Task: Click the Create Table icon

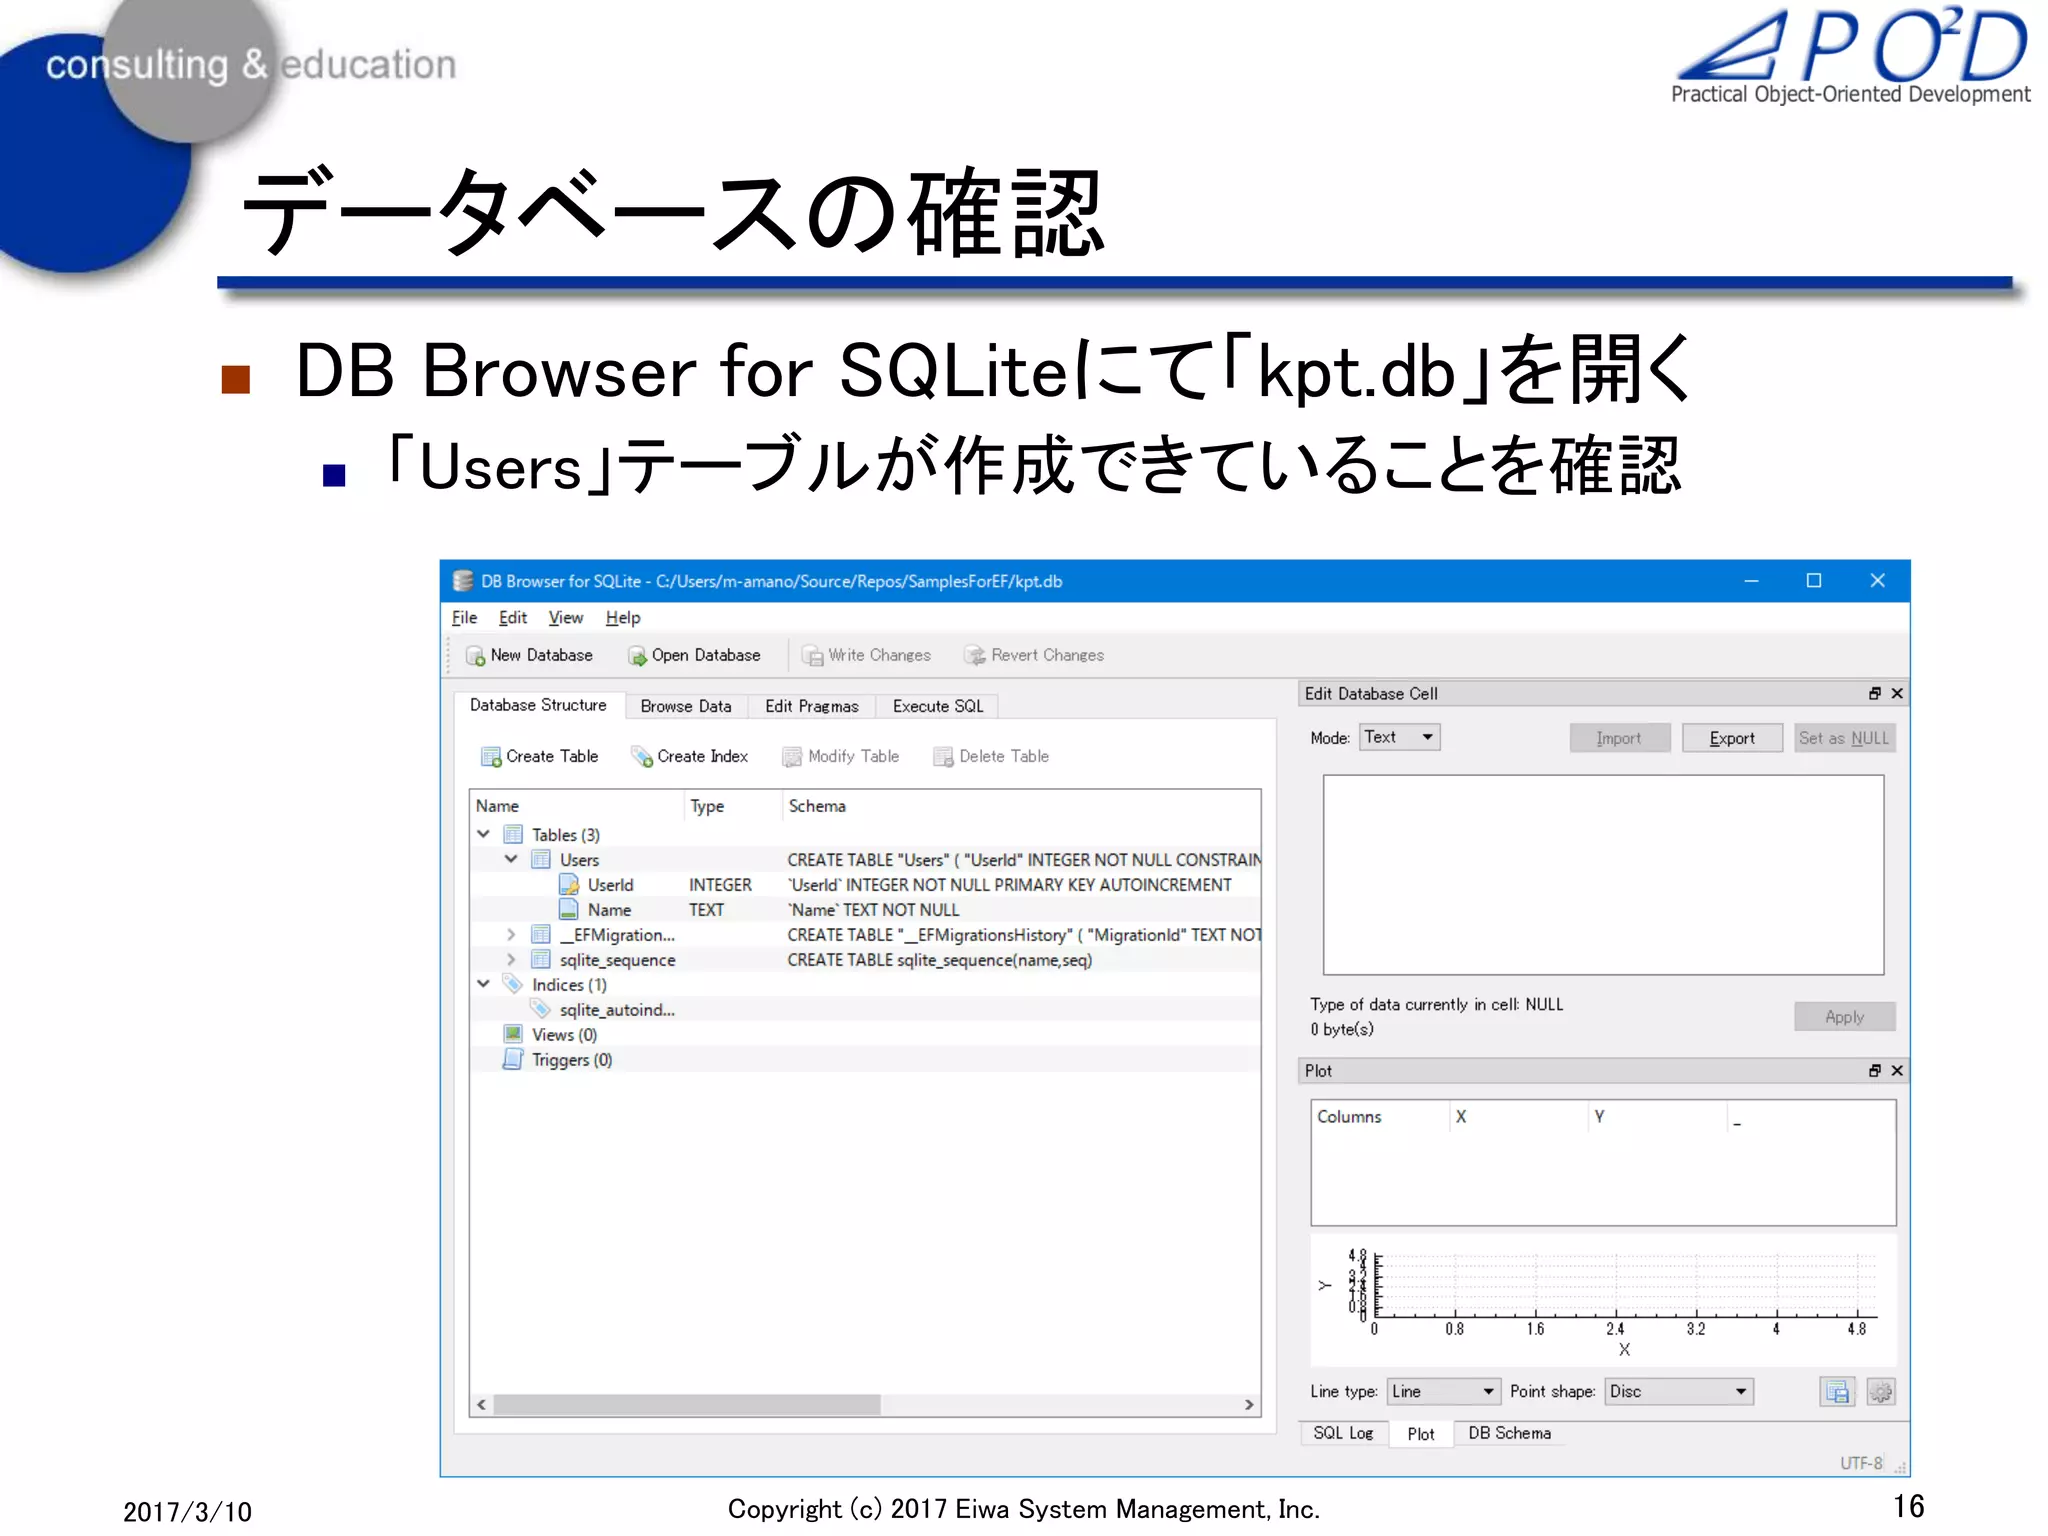Action: click(491, 757)
